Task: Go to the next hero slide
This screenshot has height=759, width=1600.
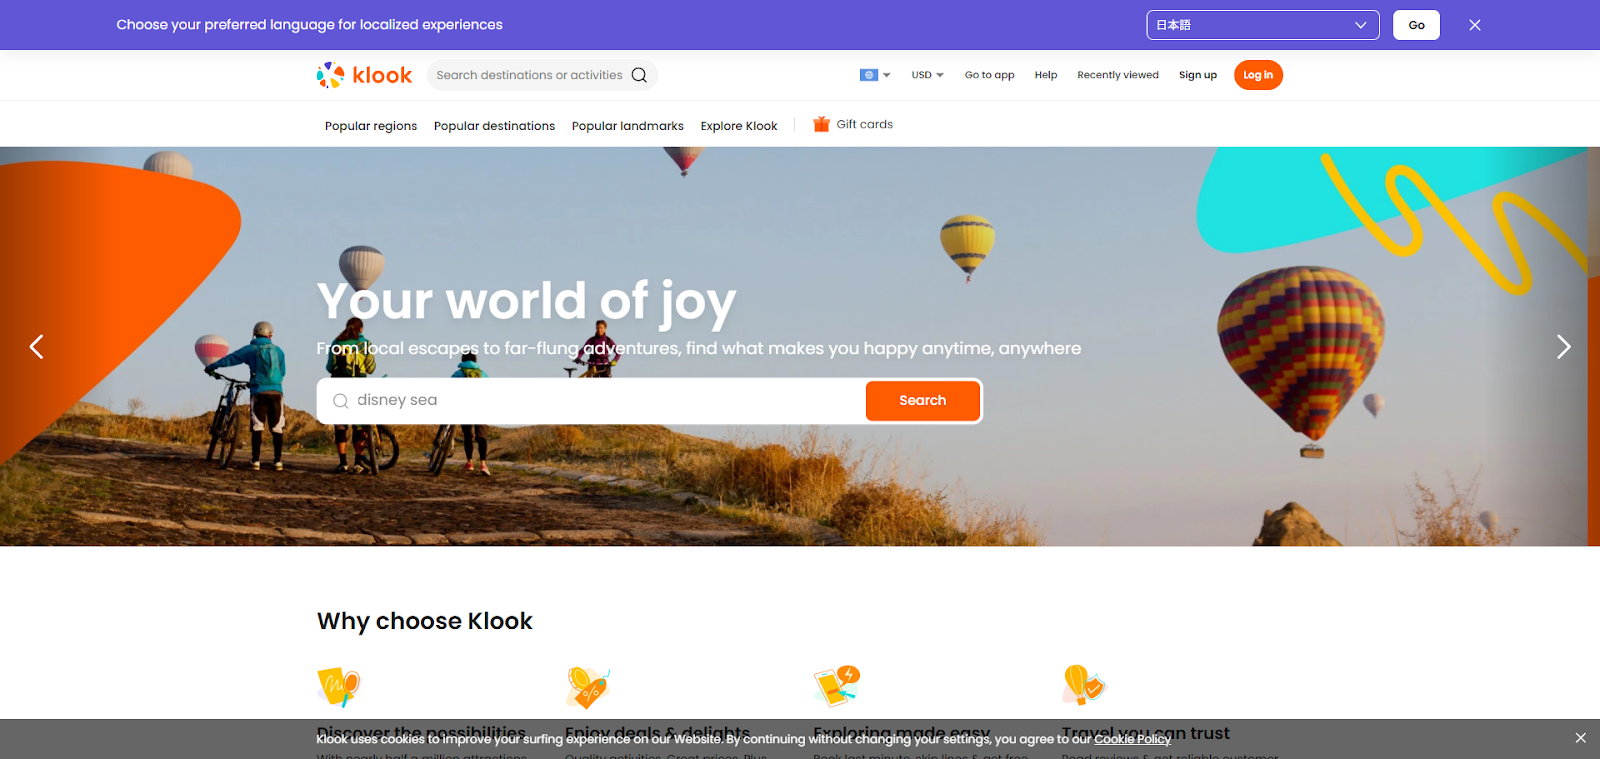Action: point(1563,347)
